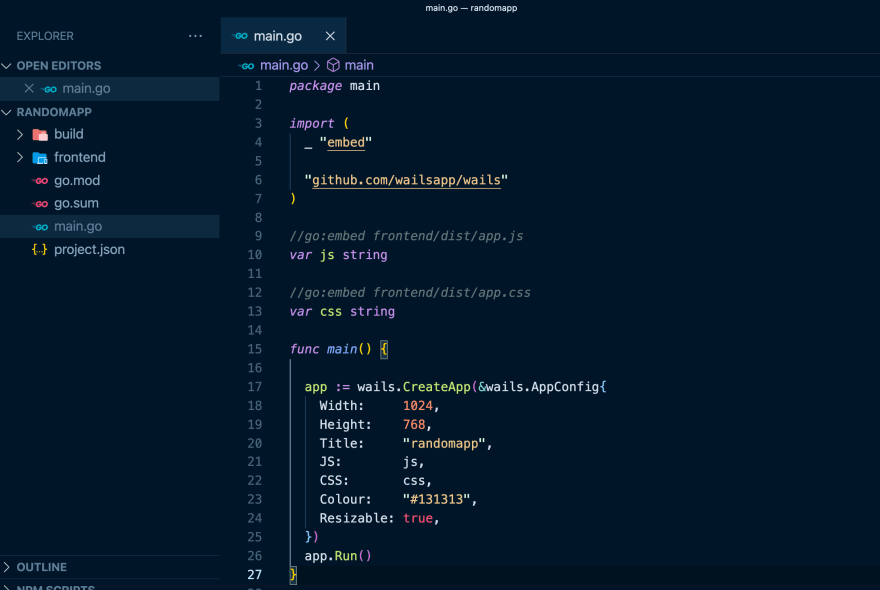This screenshot has width=880, height=590.
Task: Expand the build folder chevron
Action: pos(20,135)
